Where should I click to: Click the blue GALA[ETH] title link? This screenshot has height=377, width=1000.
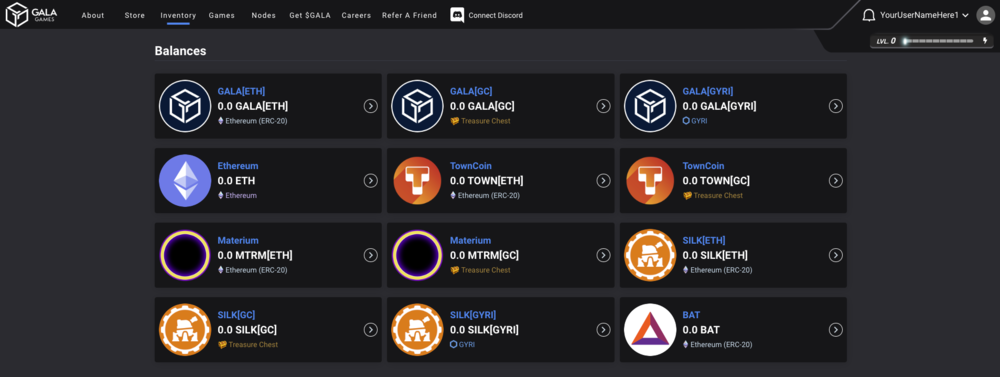241,91
